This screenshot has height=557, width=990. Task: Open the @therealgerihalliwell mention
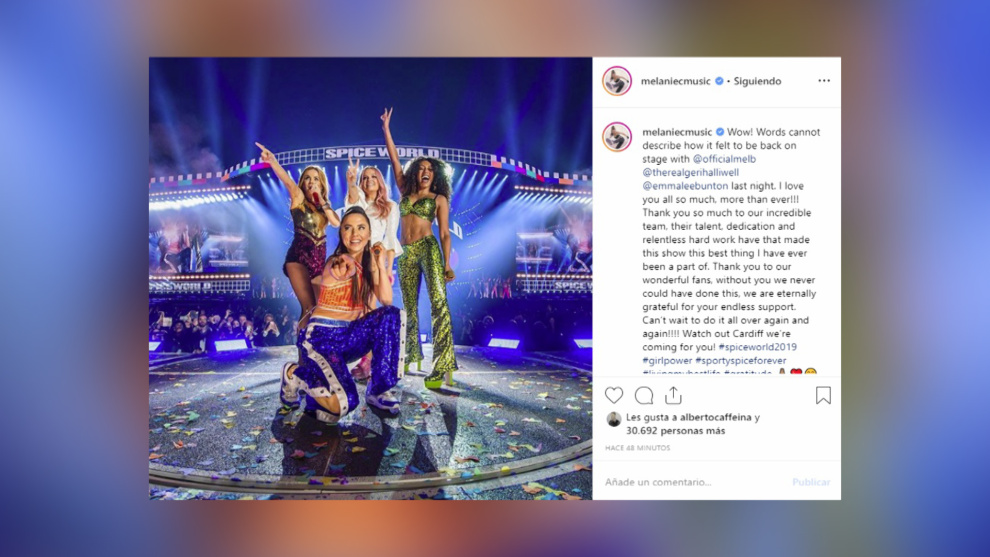pyautogui.click(x=691, y=172)
